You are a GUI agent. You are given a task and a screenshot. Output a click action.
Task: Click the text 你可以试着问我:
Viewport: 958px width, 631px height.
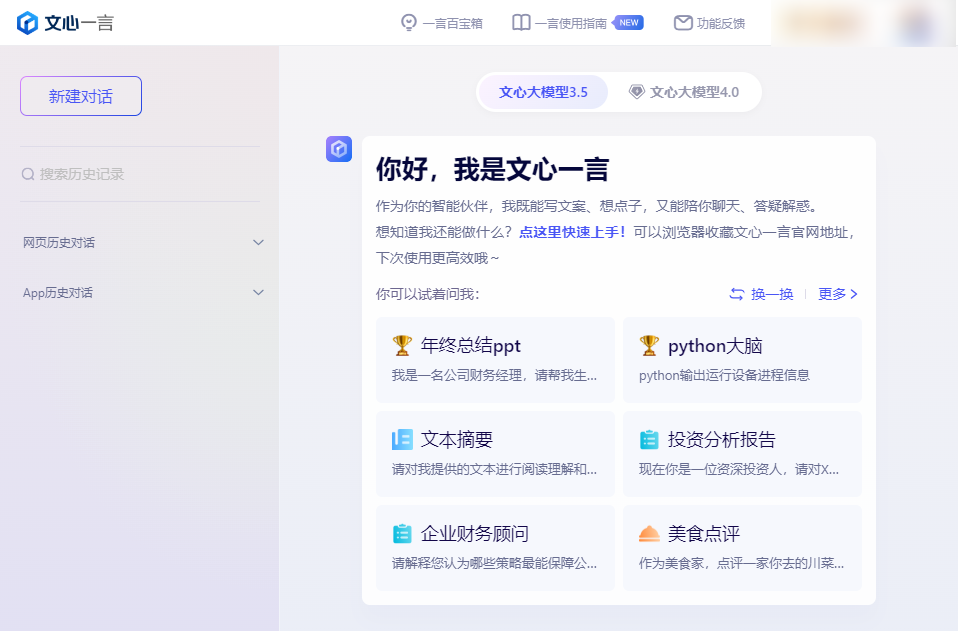(428, 294)
